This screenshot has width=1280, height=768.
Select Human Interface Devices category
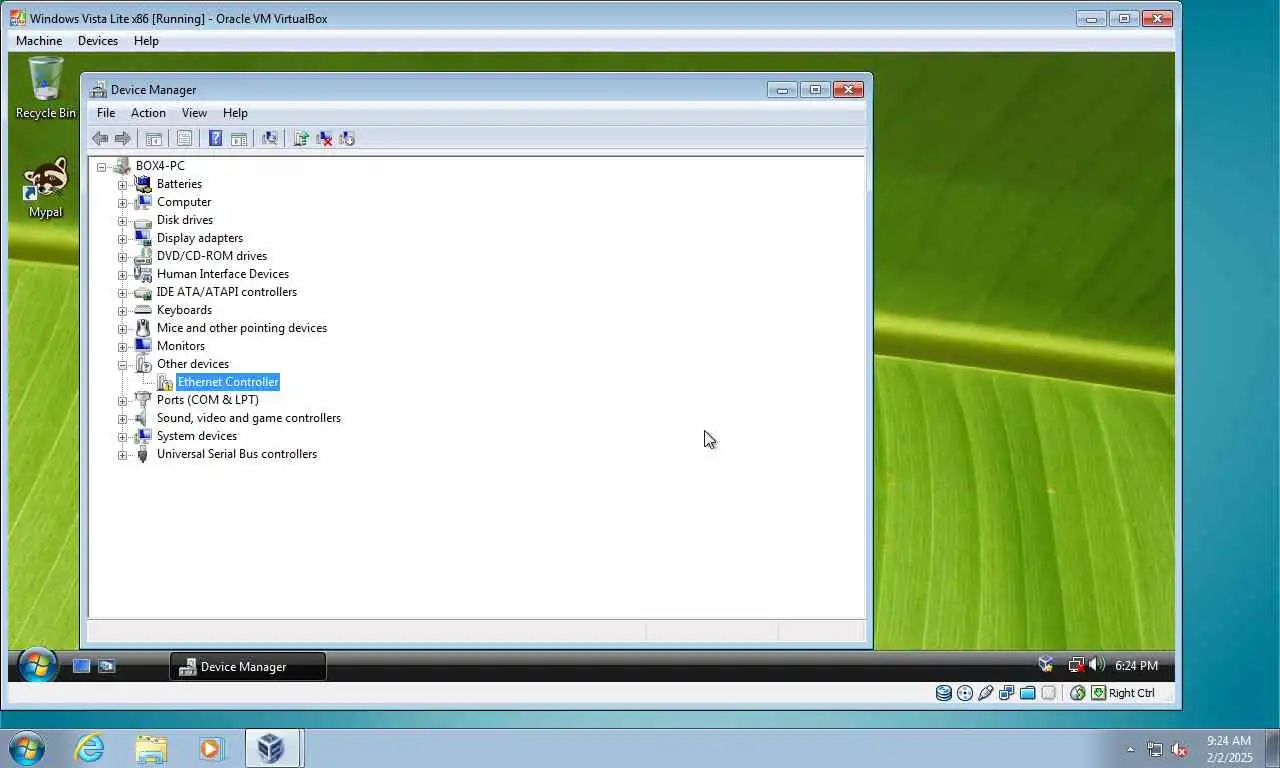point(223,274)
